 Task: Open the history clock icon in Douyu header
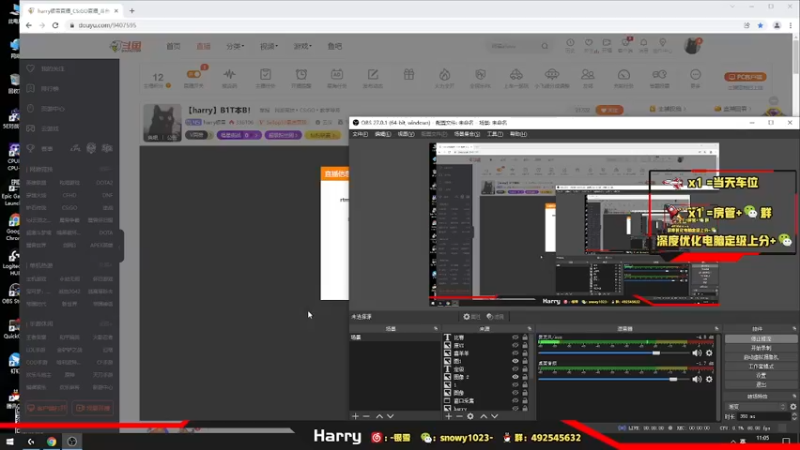coord(570,43)
